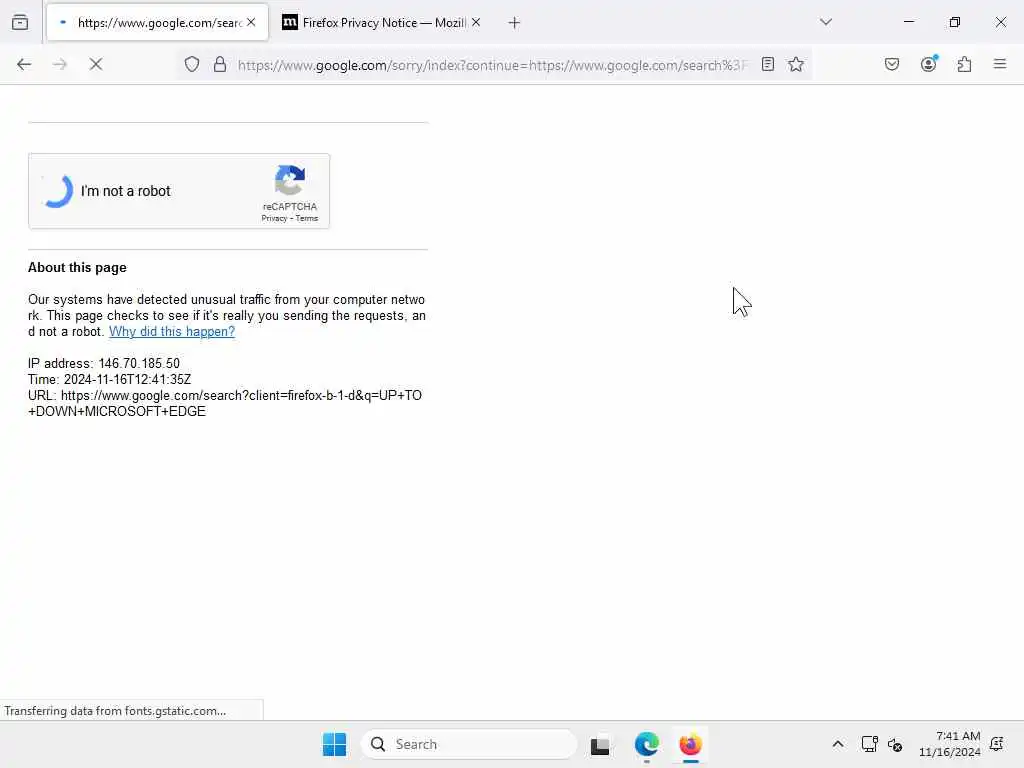Click the About this page heading

pyautogui.click(x=77, y=268)
